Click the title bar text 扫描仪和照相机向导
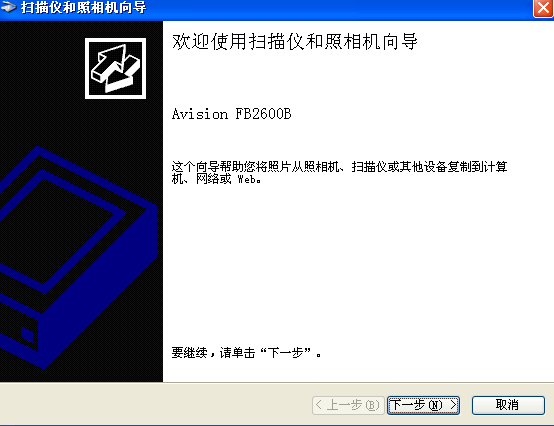This screenshot has height=426, width=554. [83, 7]
